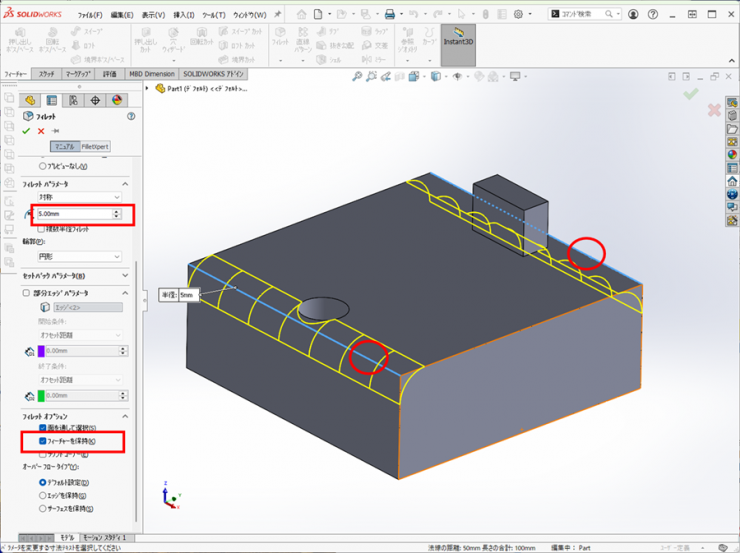Uncheck the フィーチャーを保持 checkbox

pyautogui.click(x=43, y=441)
